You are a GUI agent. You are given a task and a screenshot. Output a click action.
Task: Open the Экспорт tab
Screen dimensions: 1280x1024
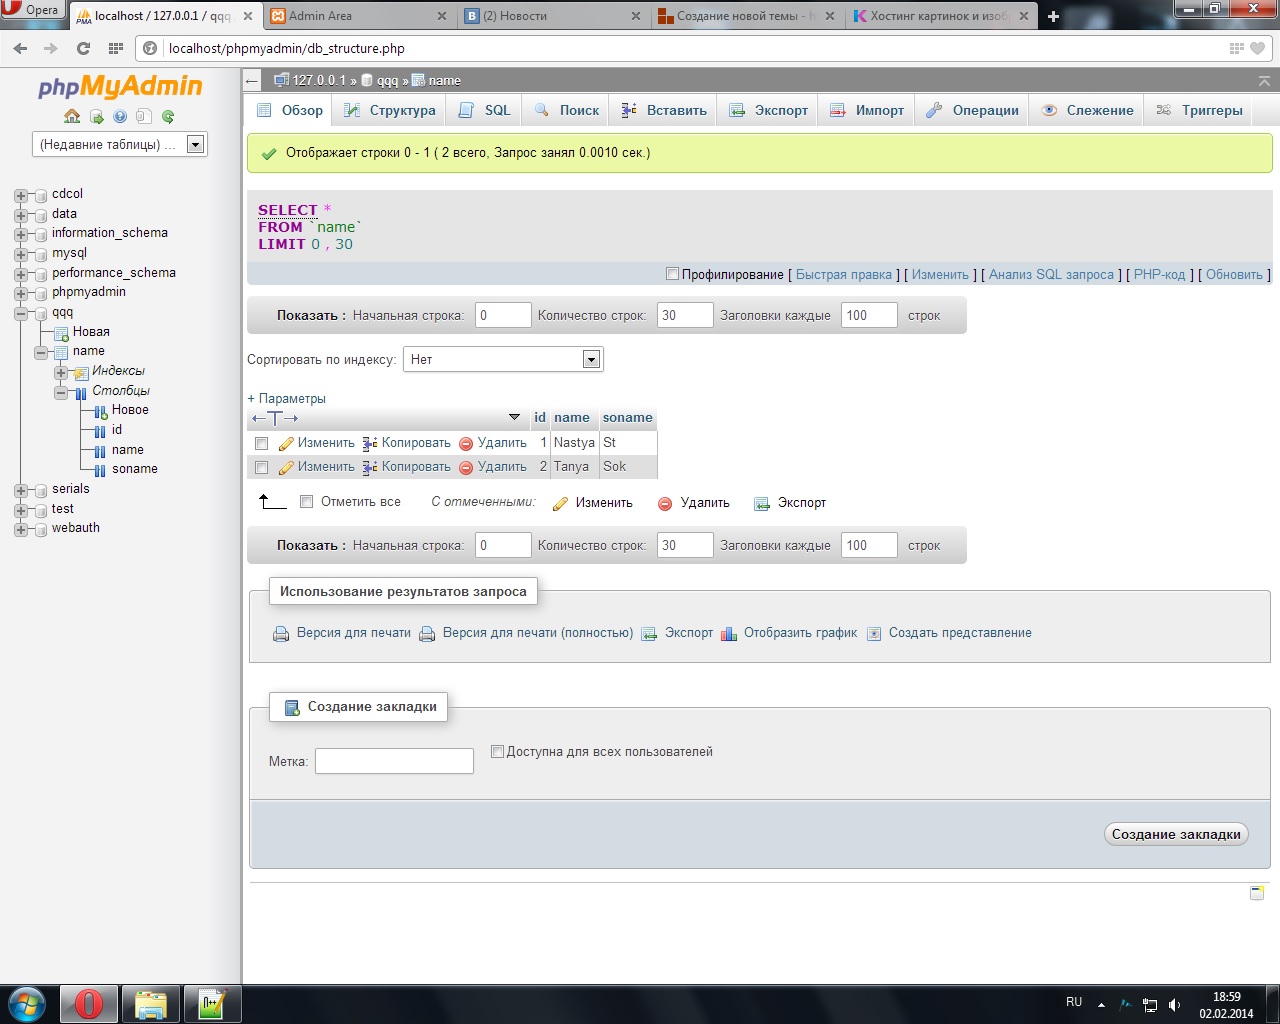pyautogui.click(x=769, y=110)
